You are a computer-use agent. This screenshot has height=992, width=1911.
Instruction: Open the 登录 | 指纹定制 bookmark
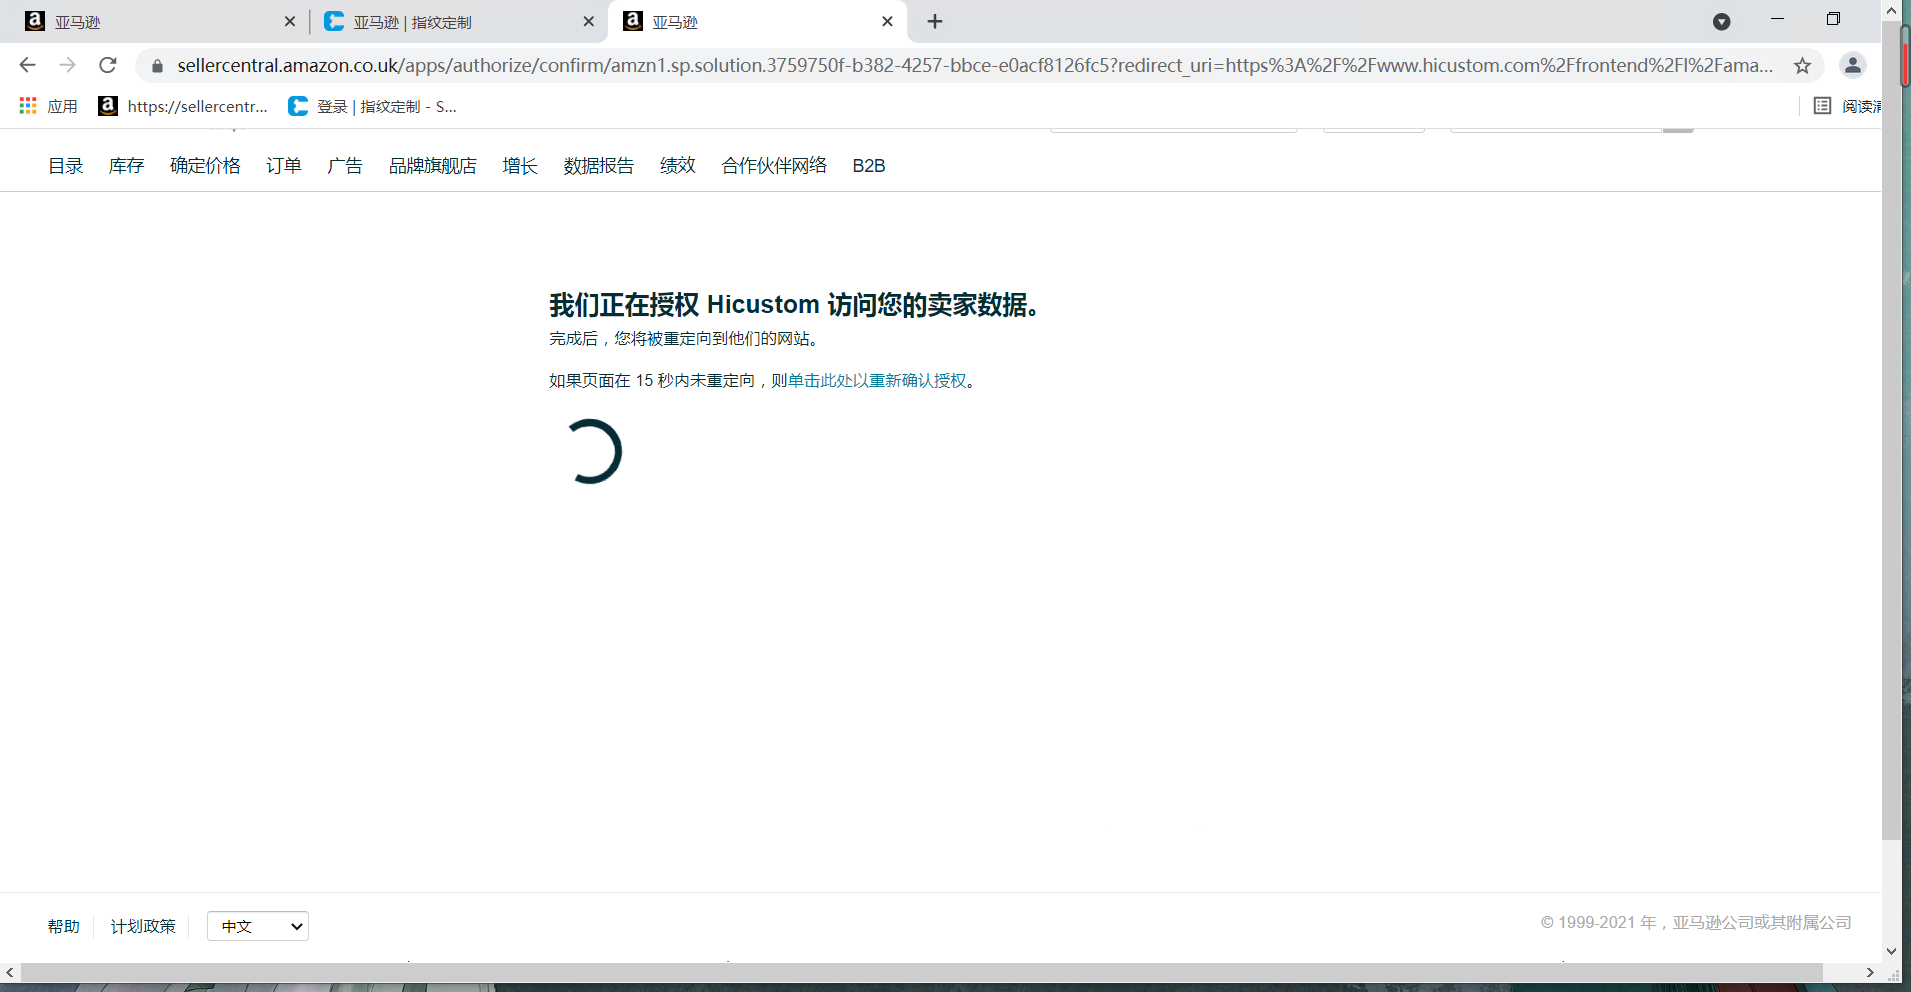pos(372,106)
